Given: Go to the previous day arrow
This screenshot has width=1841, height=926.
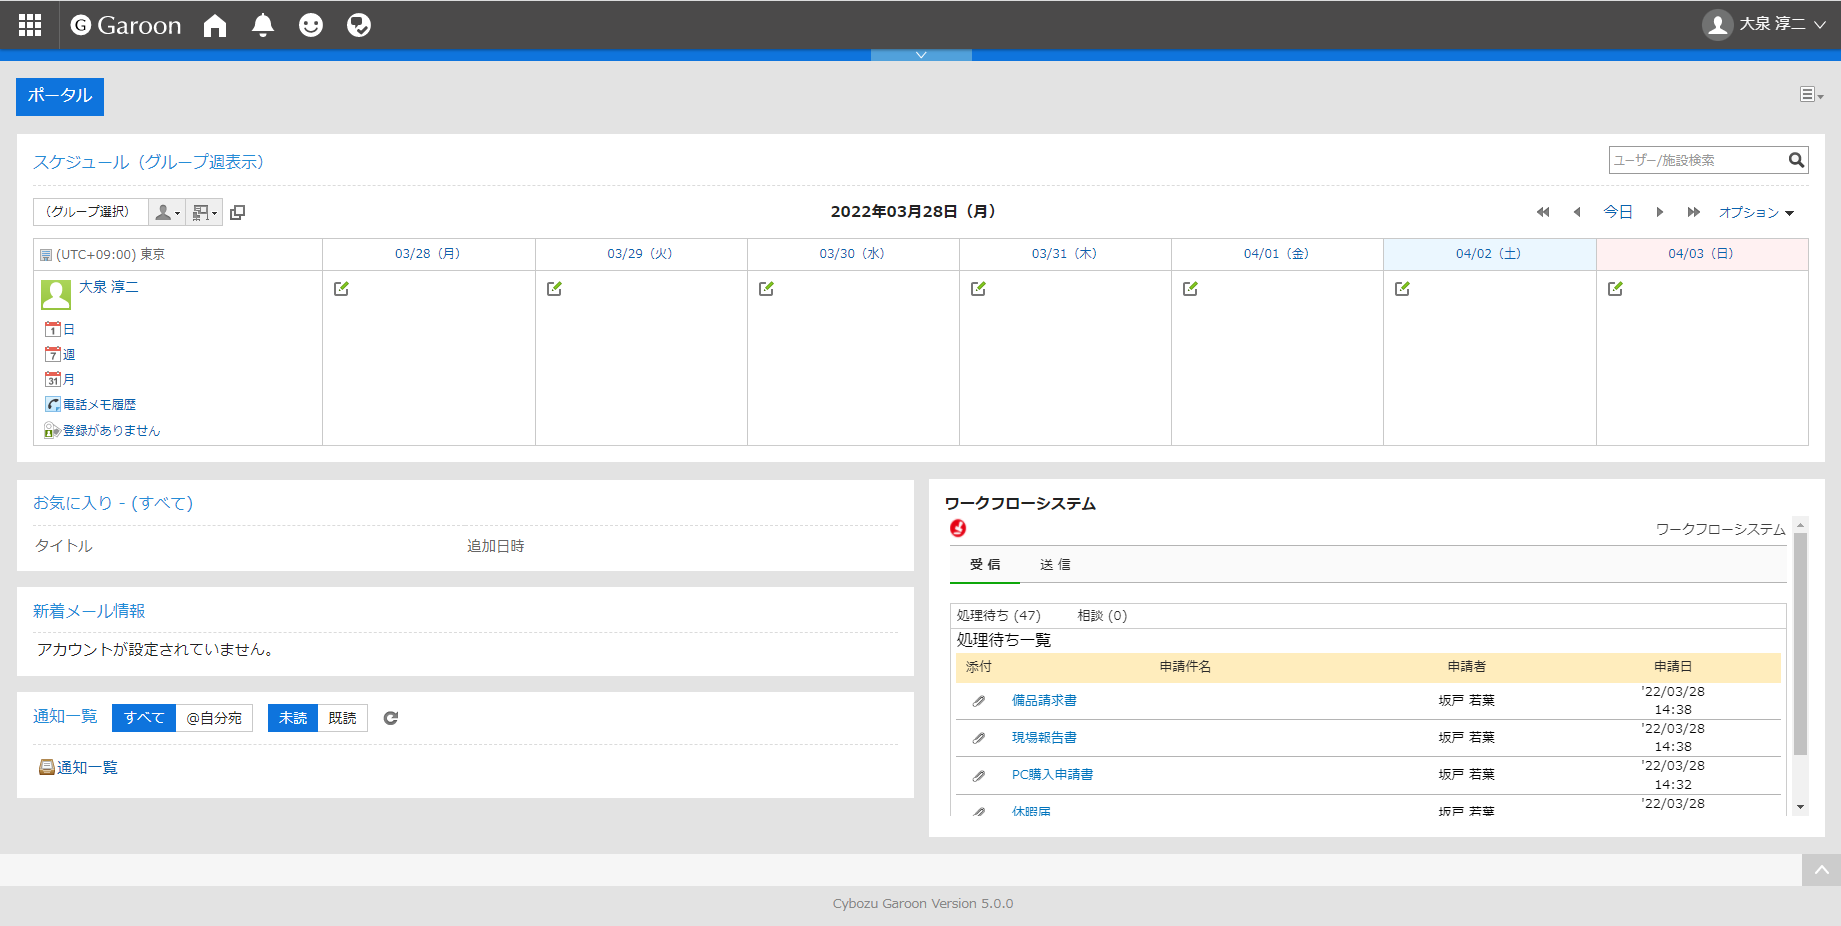Looking at the screenshot, I should pos(1577,212).
